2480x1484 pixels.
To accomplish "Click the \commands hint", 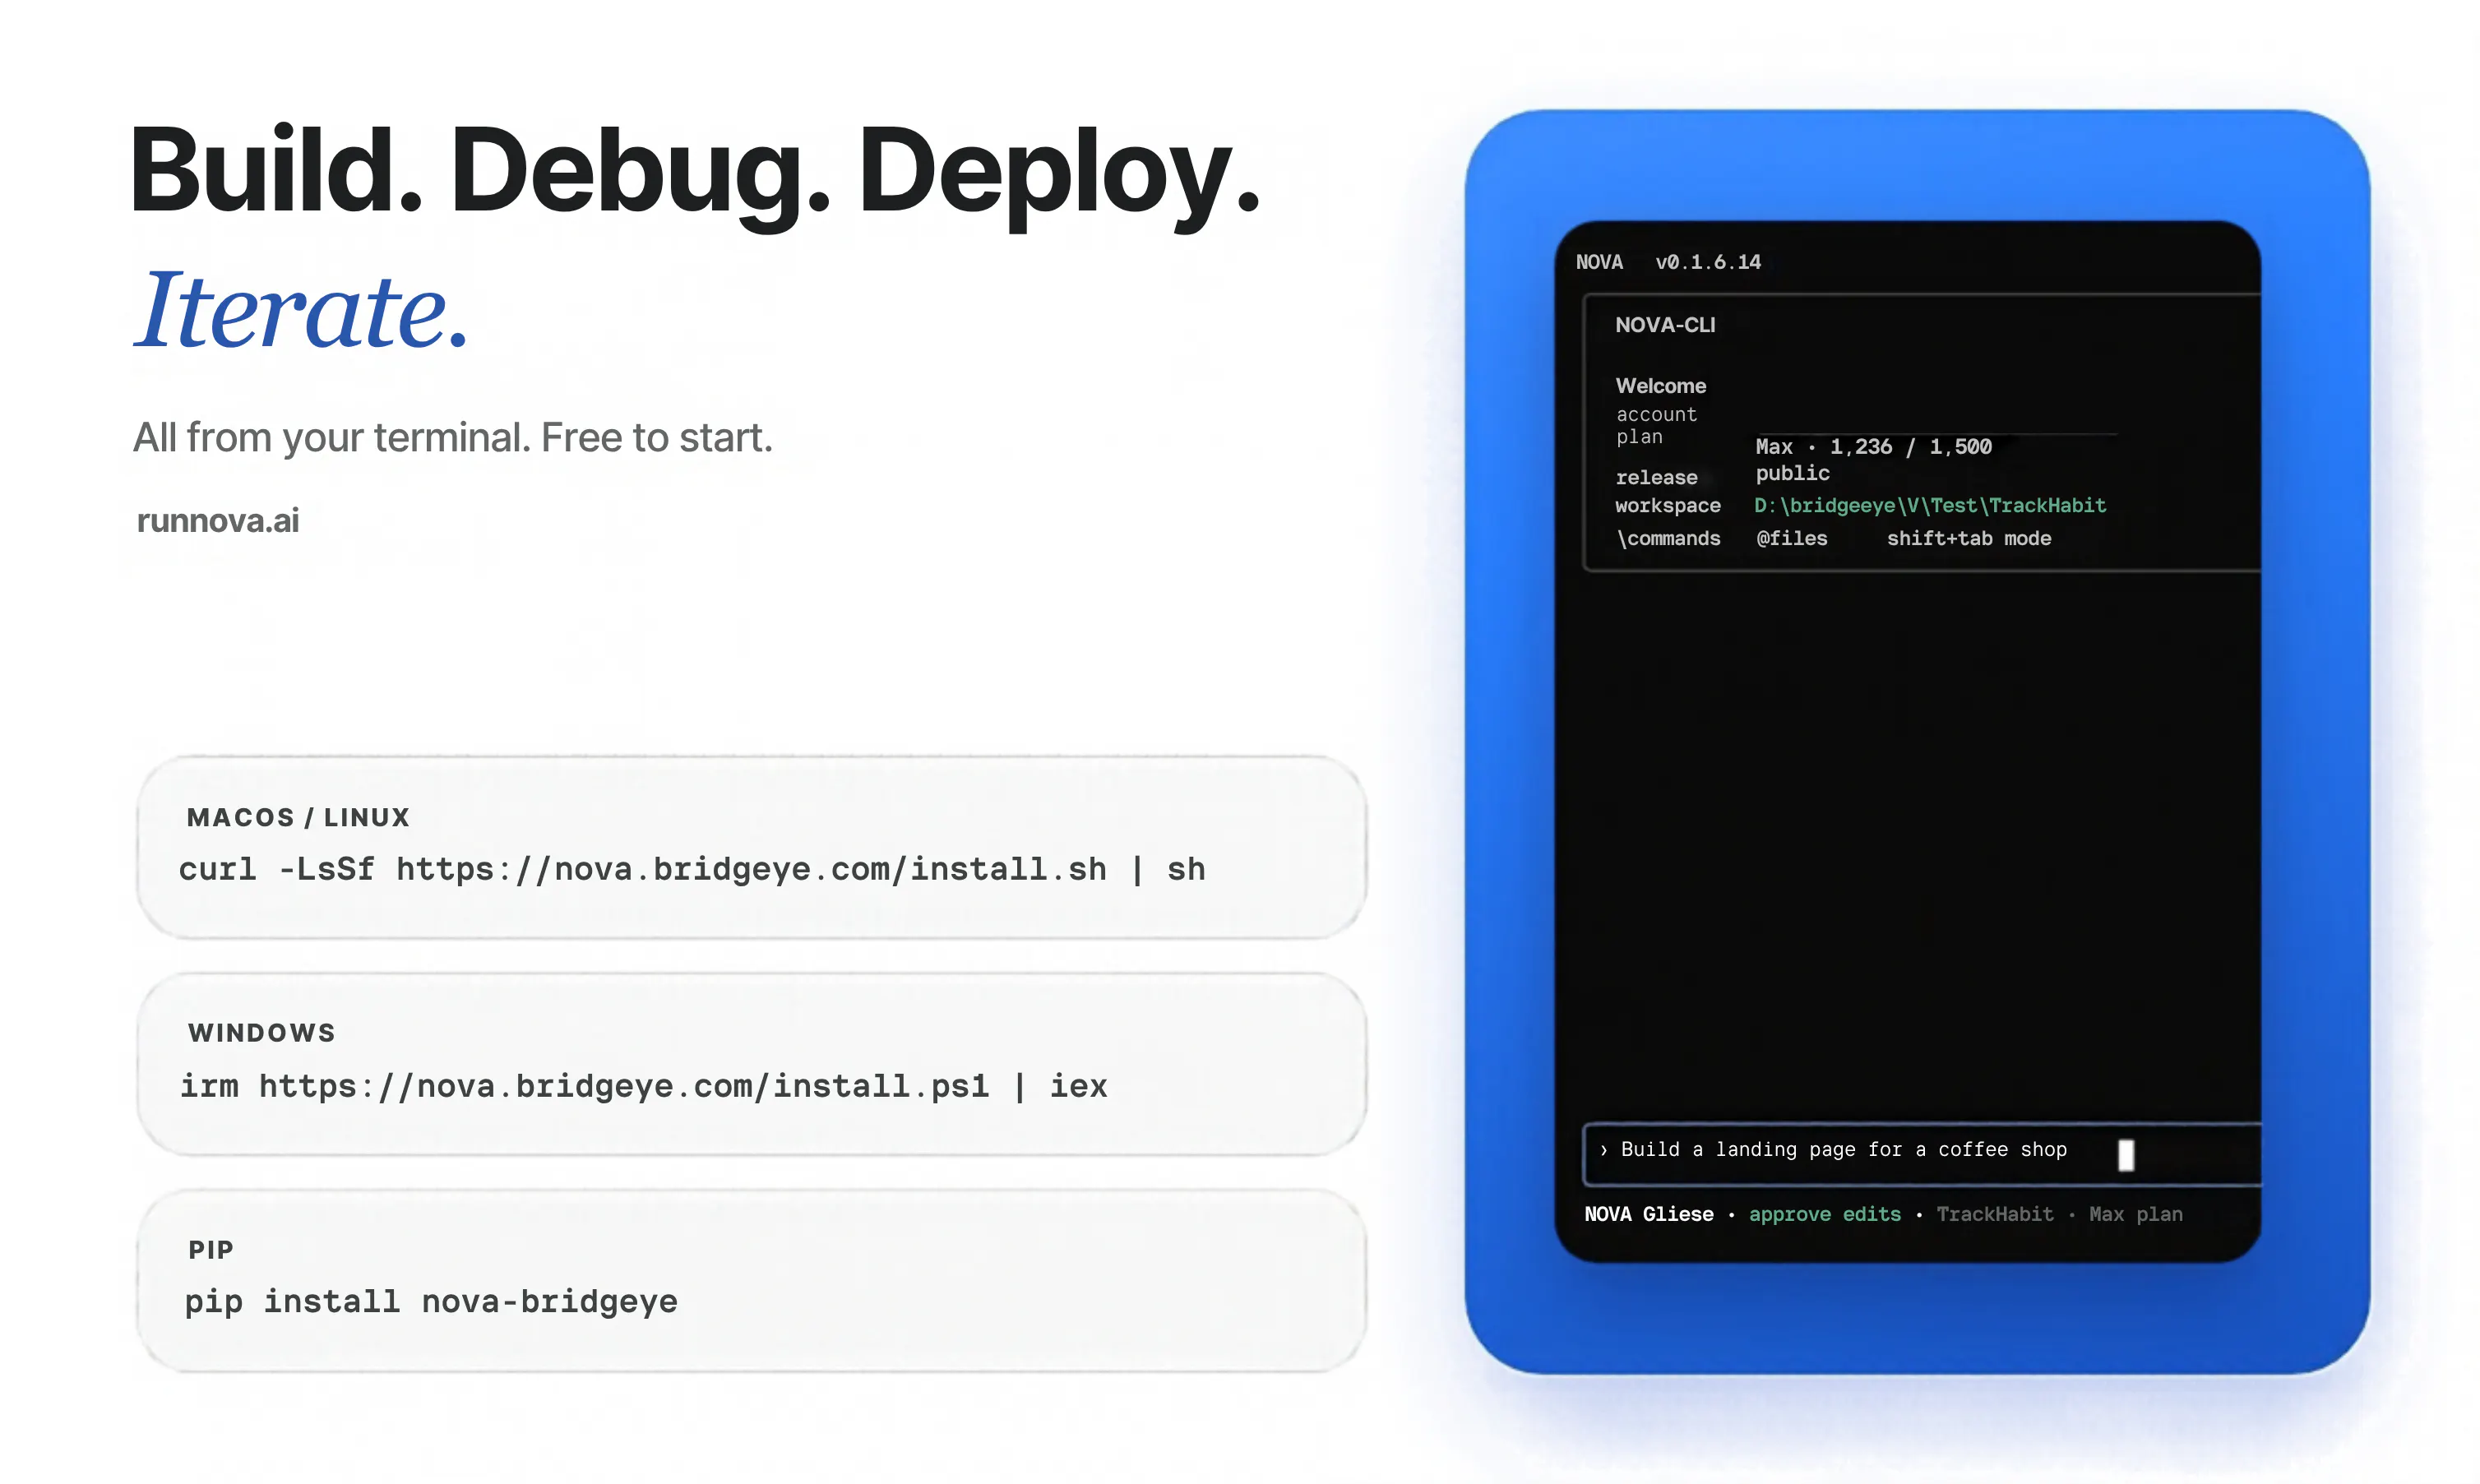I will 1668,539.
